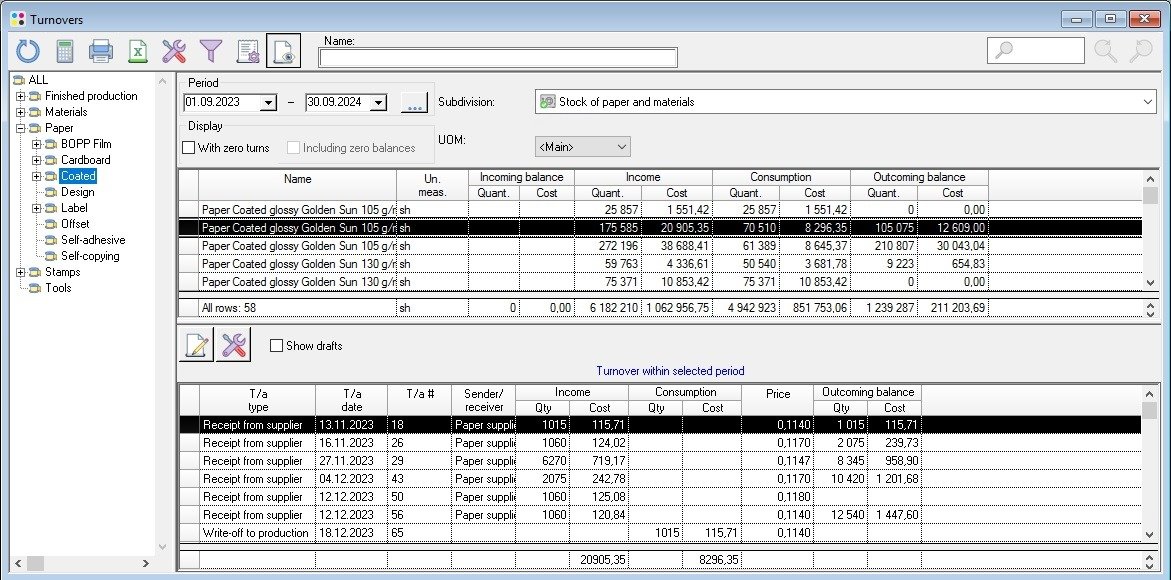This screenshot has height=580, width=1171.
Task: Open the Subdivision dropdown list
Action: (1147, 102)
